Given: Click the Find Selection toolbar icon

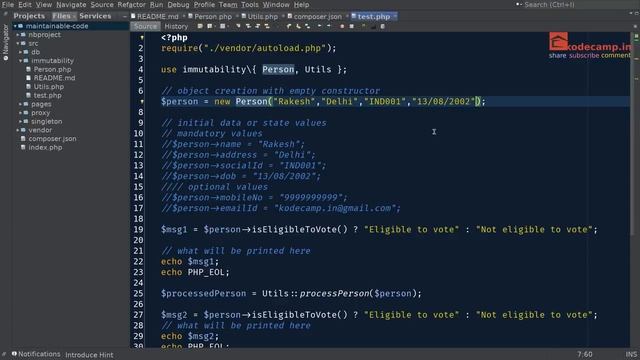Looking at the screenshot, I should [238, 26].
